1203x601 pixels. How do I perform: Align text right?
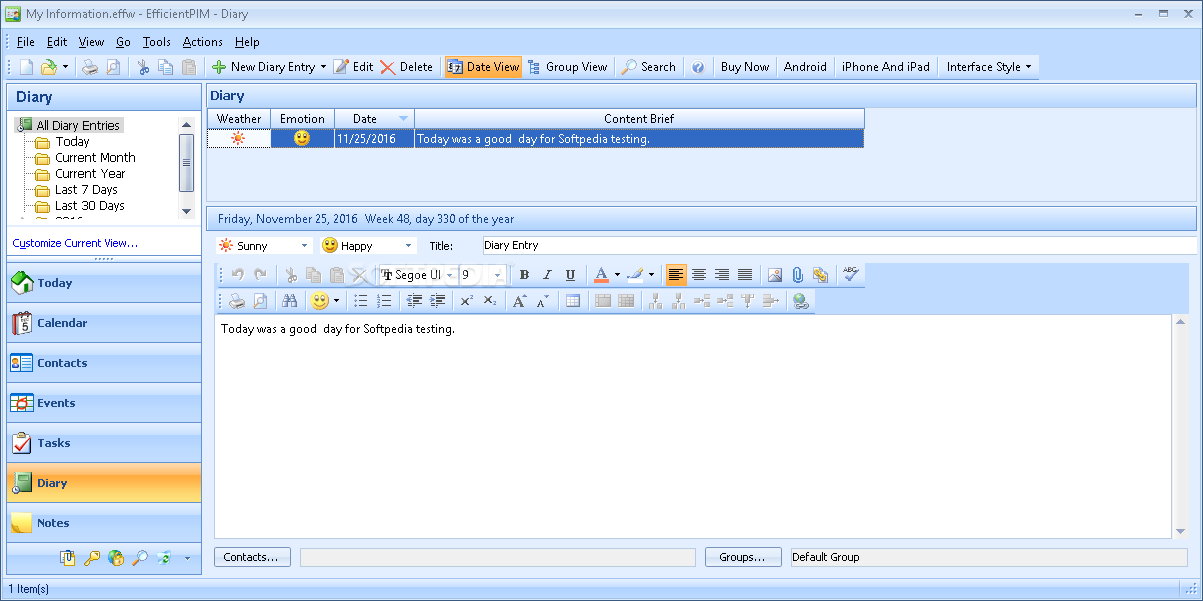click(722, 275)
